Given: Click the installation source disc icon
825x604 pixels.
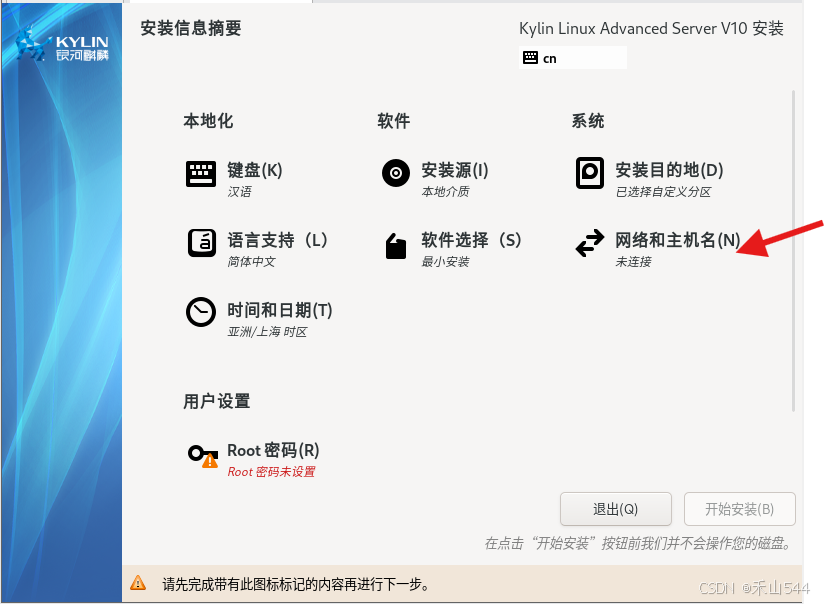Looking at the screenshot, I should [x=396, y=173].
